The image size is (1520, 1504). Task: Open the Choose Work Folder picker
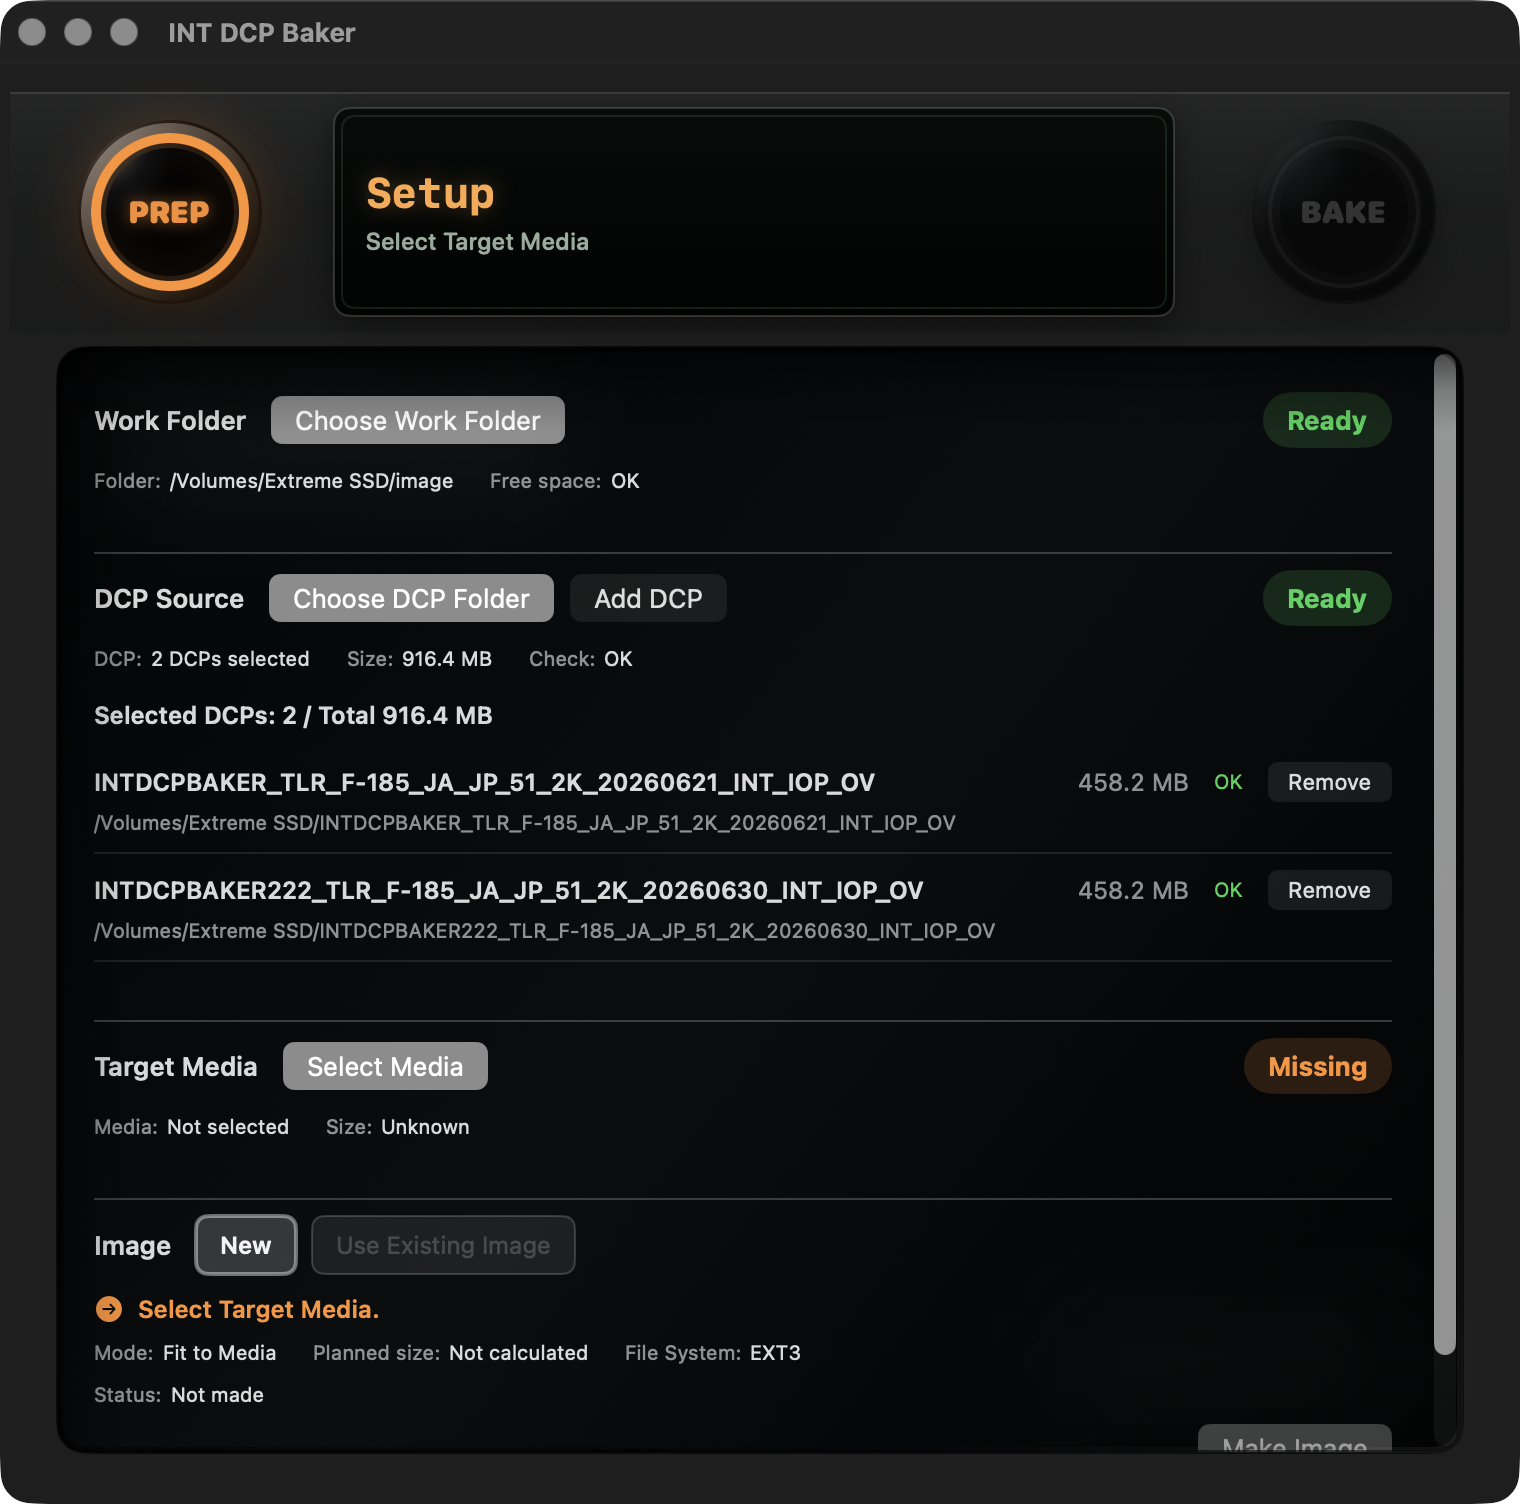point(418,420)
